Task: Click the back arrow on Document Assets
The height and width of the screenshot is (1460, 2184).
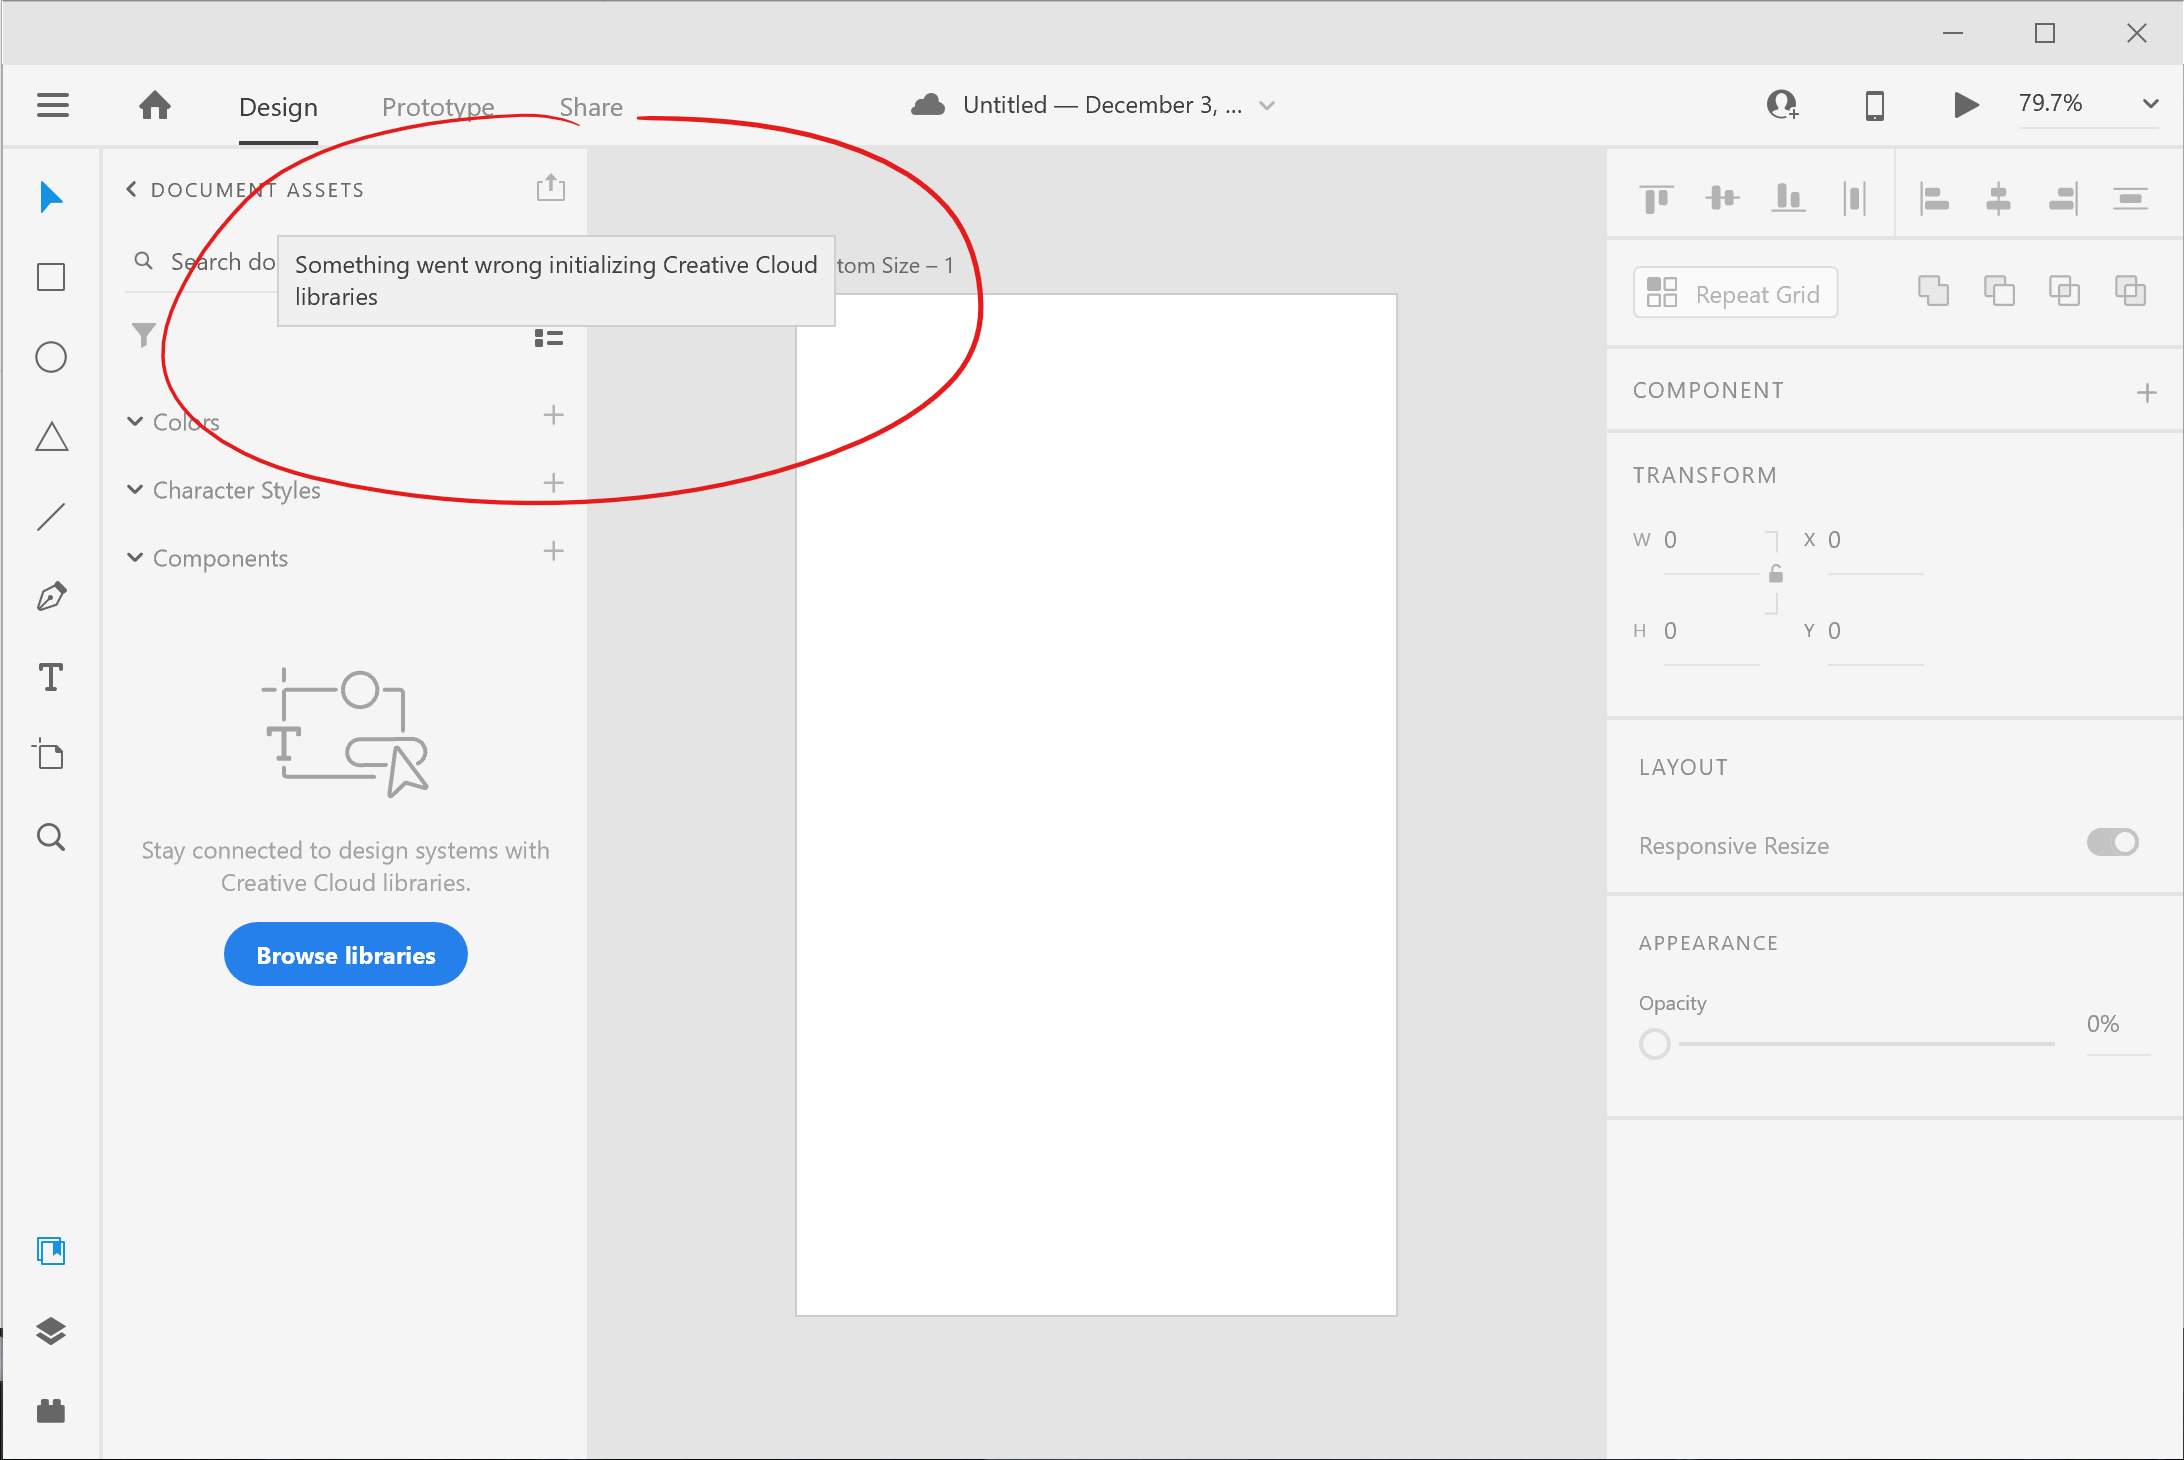Action: pyautogui.click(x=131, y=189)
